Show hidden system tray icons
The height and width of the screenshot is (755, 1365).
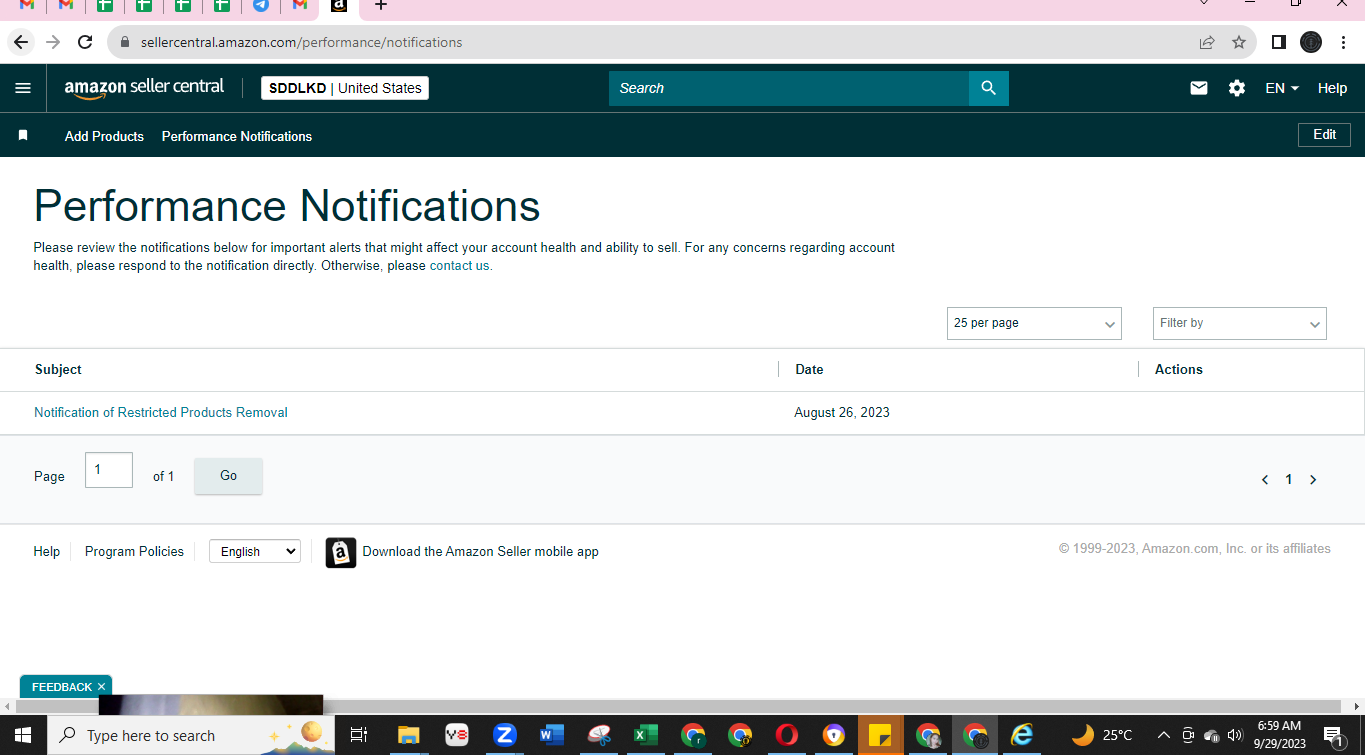(1163, 735)
